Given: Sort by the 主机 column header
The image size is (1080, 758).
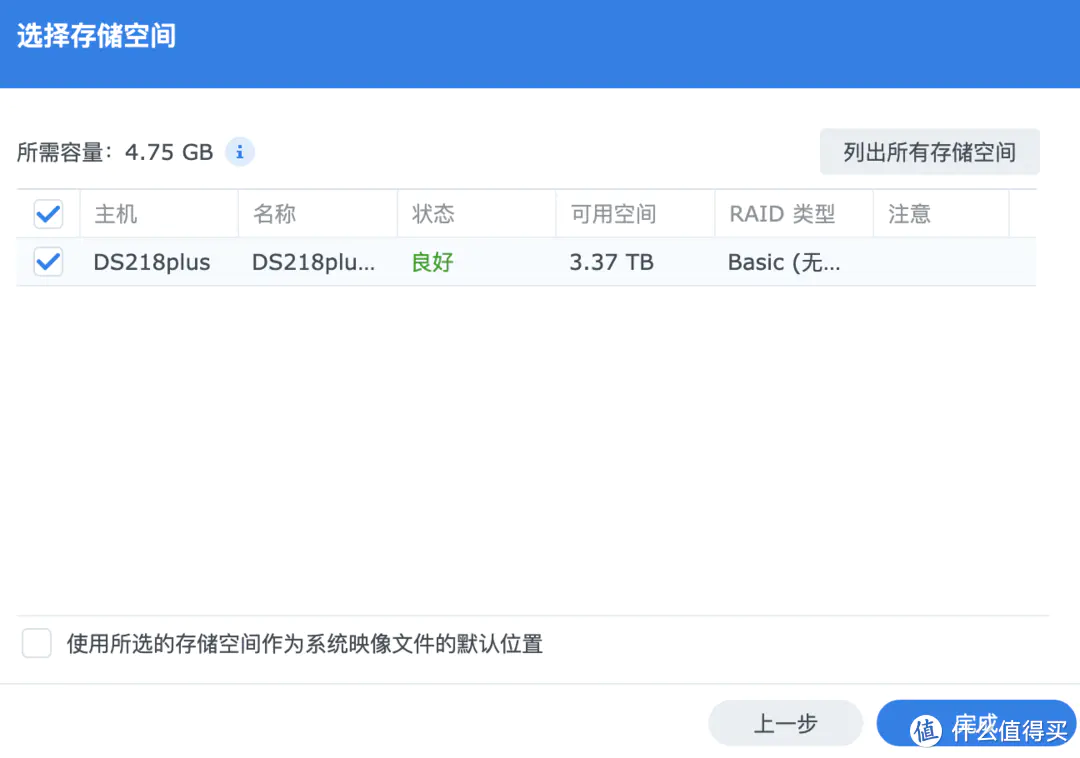Looking at the screenshot, I should 116,214.
